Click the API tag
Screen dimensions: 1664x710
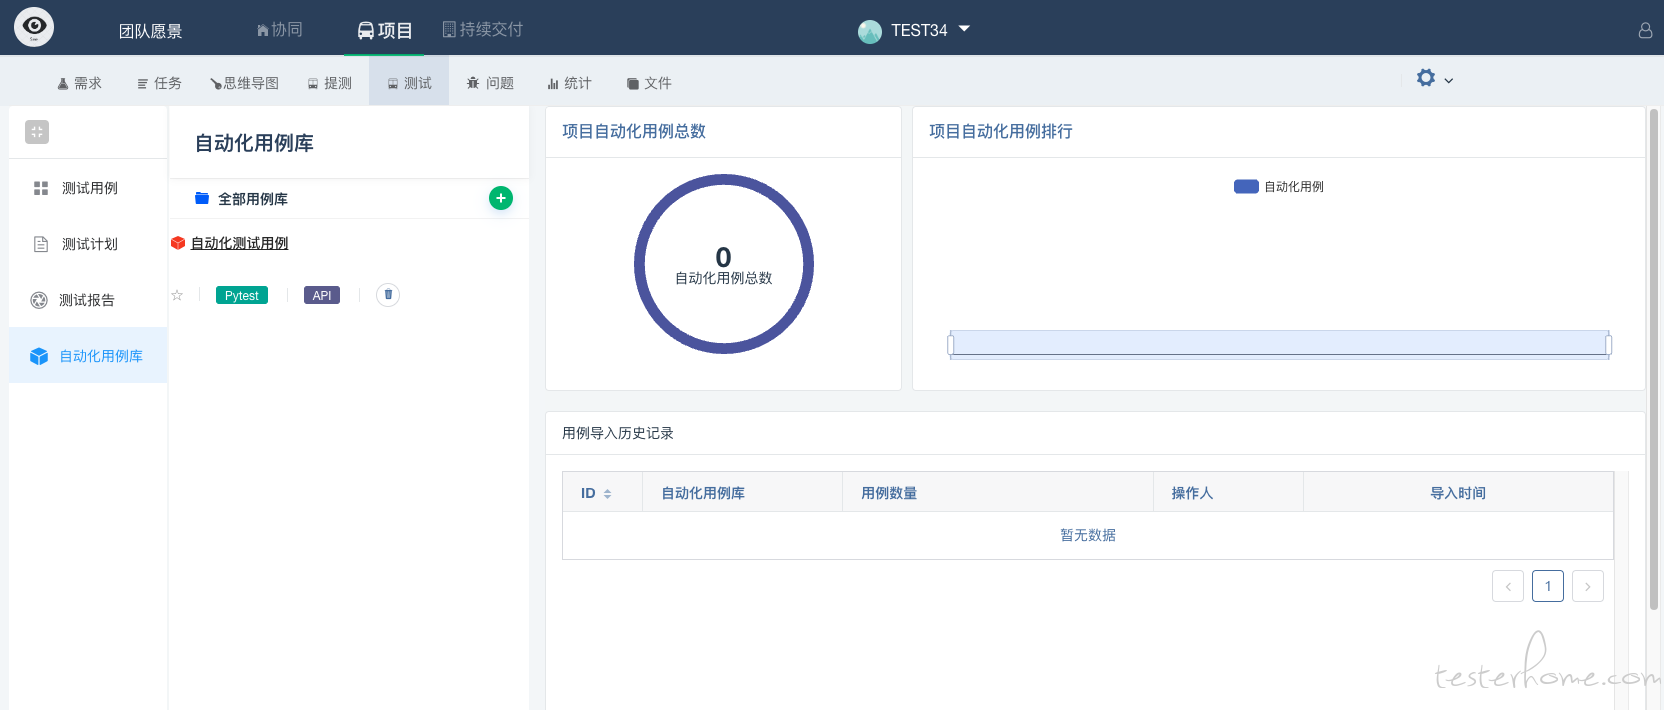(322, 295)
